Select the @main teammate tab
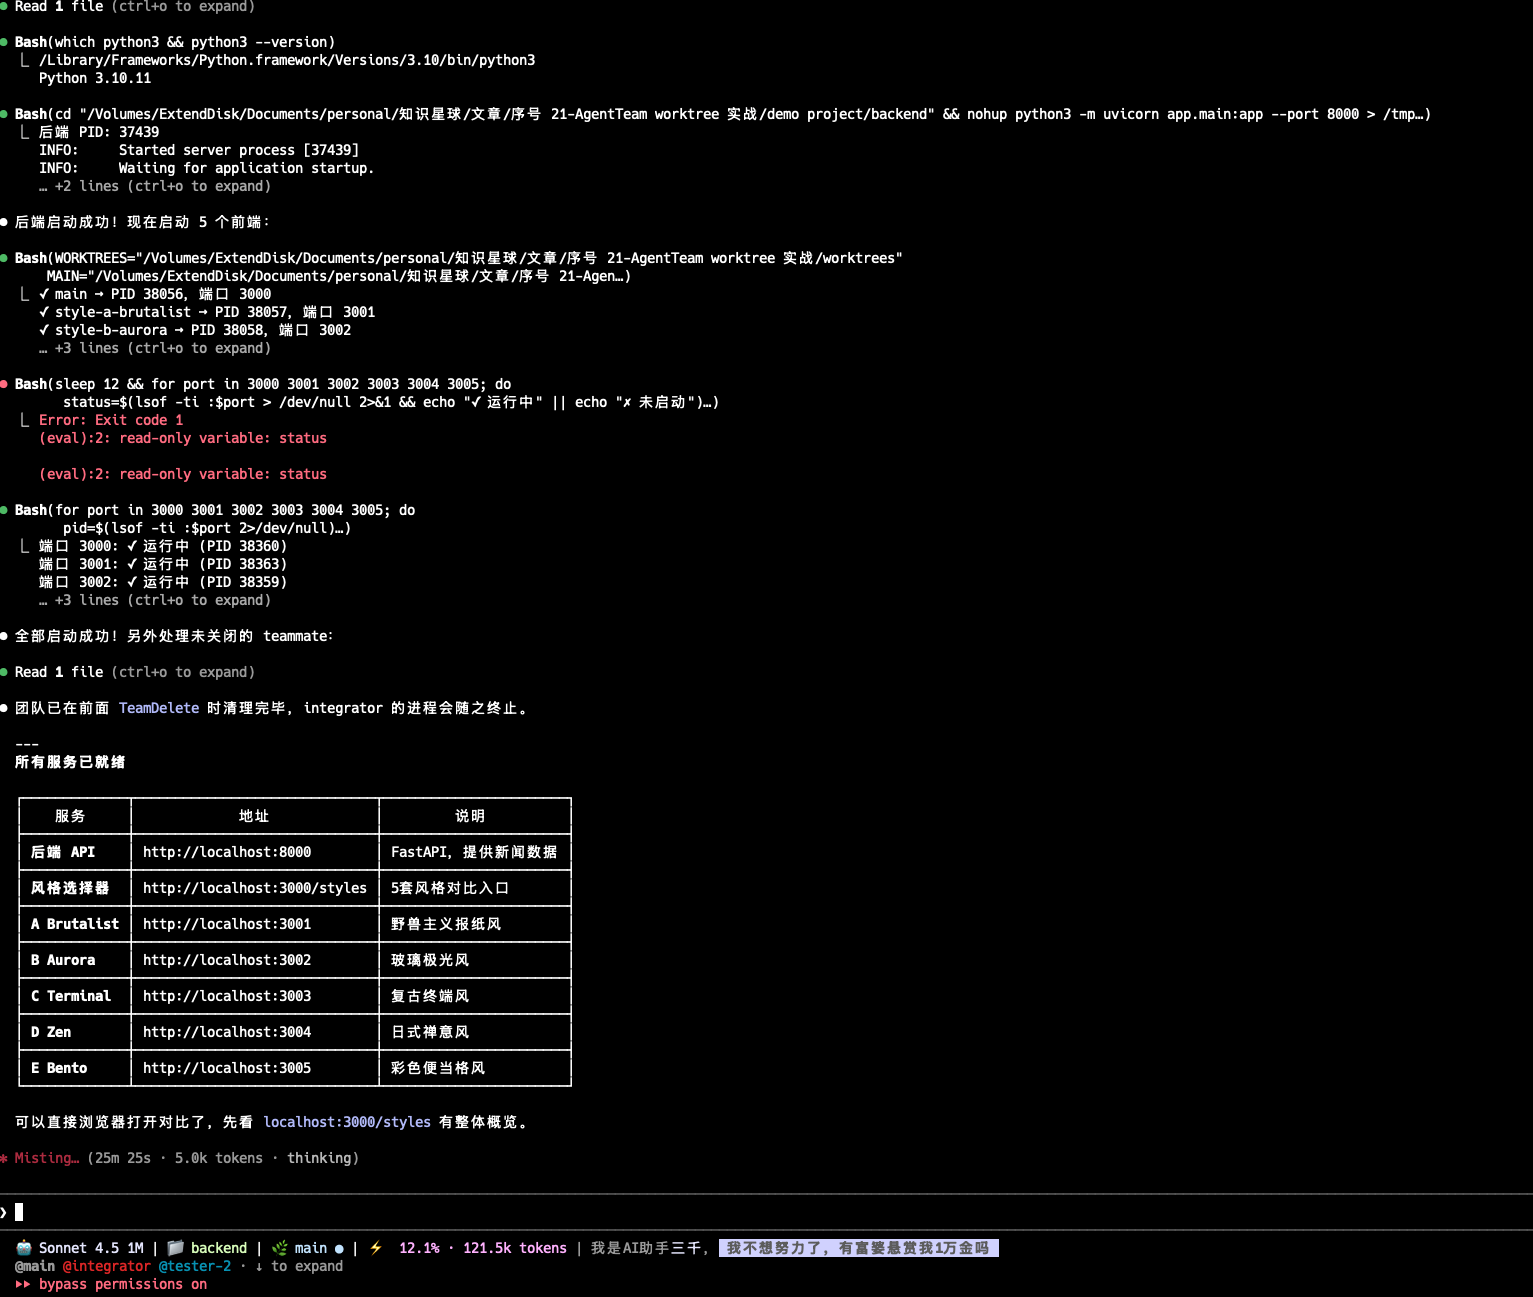Image resolution: width=1533 pixels, height=1297 pixels. [x=35, y=1266]
